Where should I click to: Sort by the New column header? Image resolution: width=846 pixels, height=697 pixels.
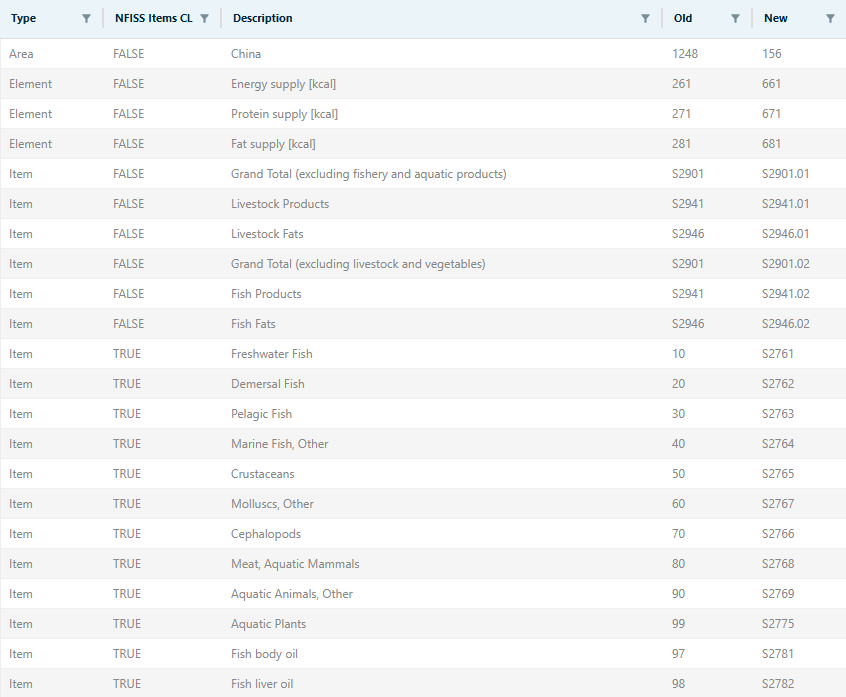[x=776, y=18]
